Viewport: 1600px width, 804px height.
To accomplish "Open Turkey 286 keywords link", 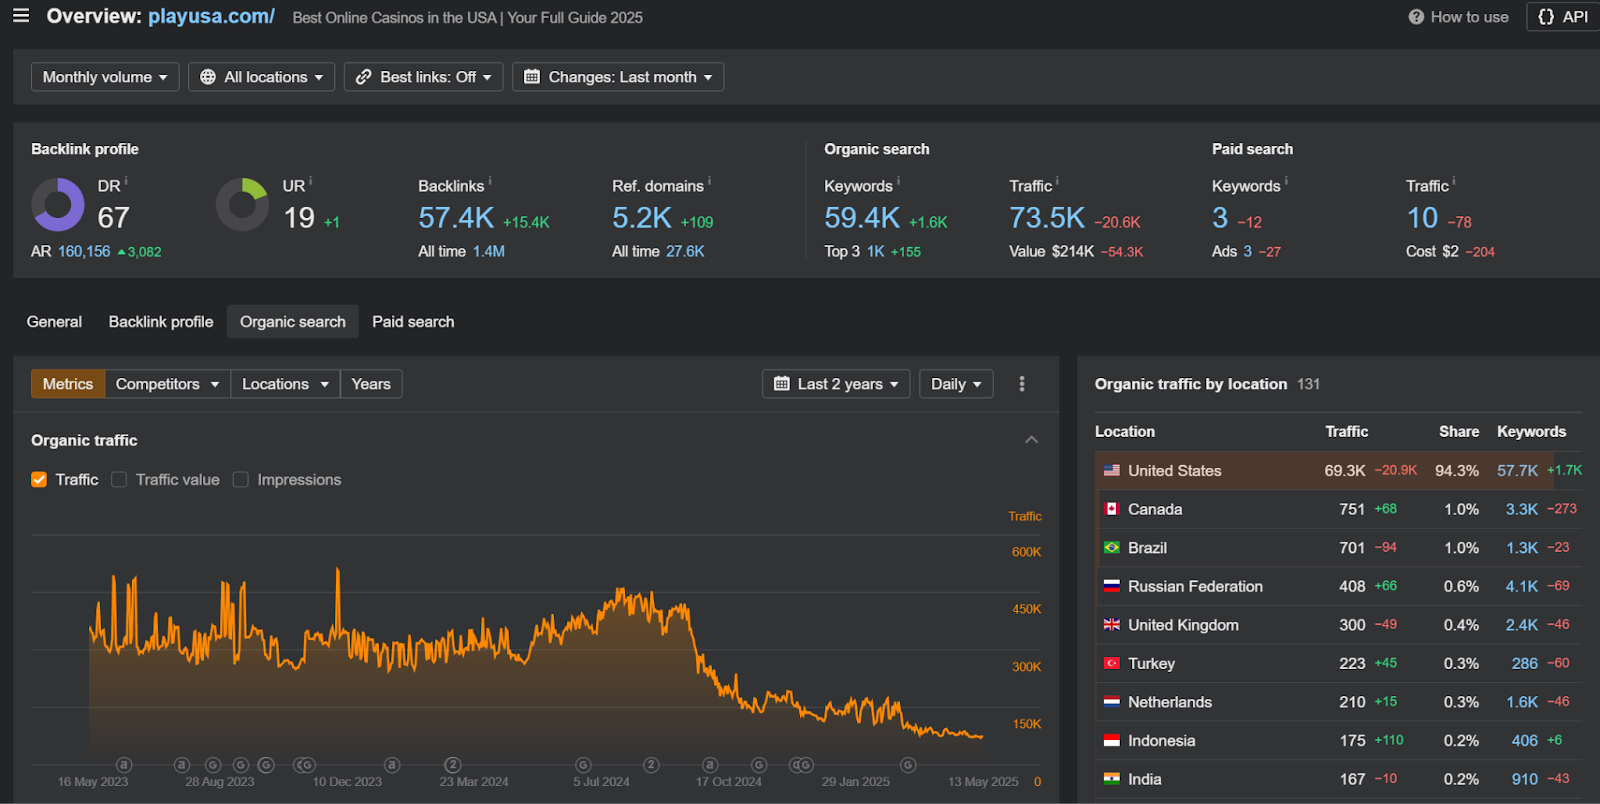I will [1525, 664].
